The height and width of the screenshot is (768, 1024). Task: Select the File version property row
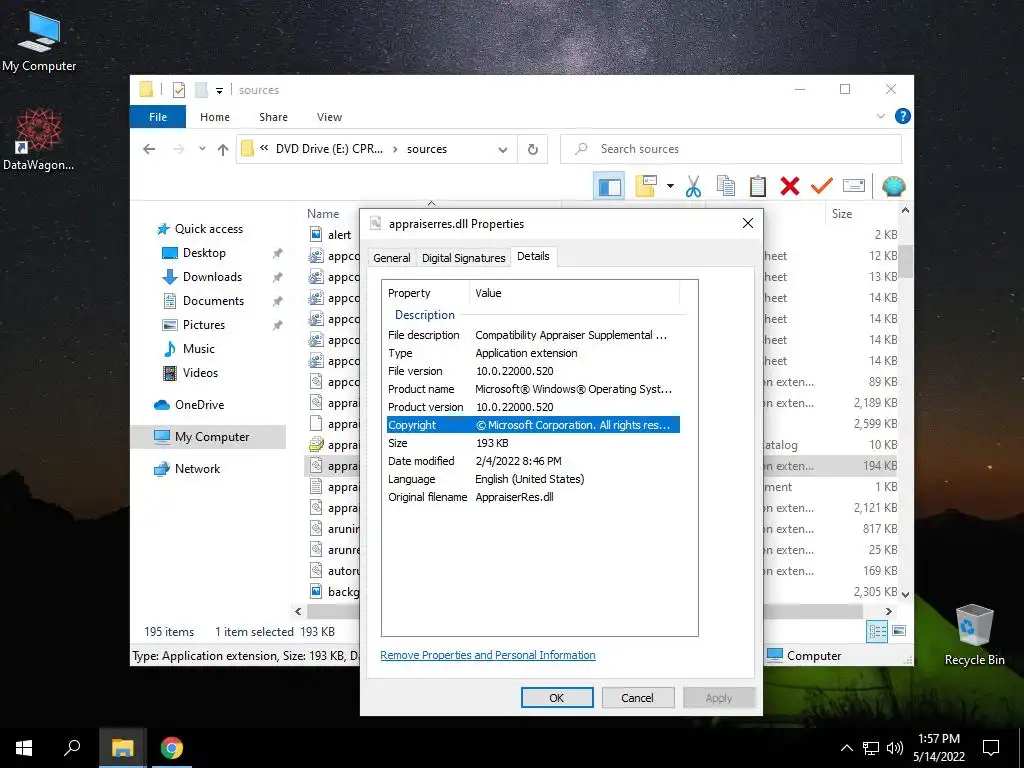[533, 371]
